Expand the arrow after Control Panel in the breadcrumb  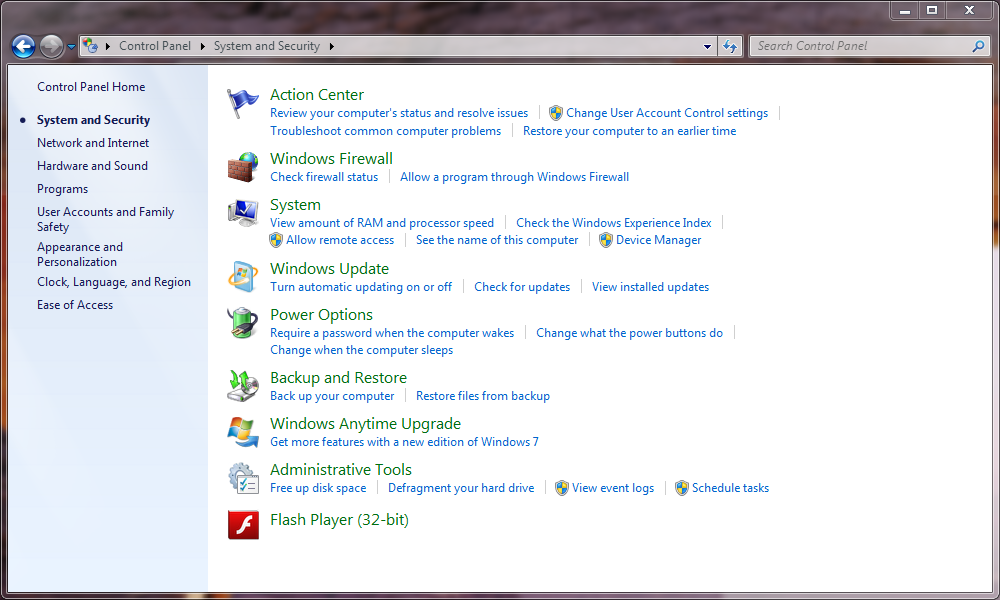[x=203, y=46]
